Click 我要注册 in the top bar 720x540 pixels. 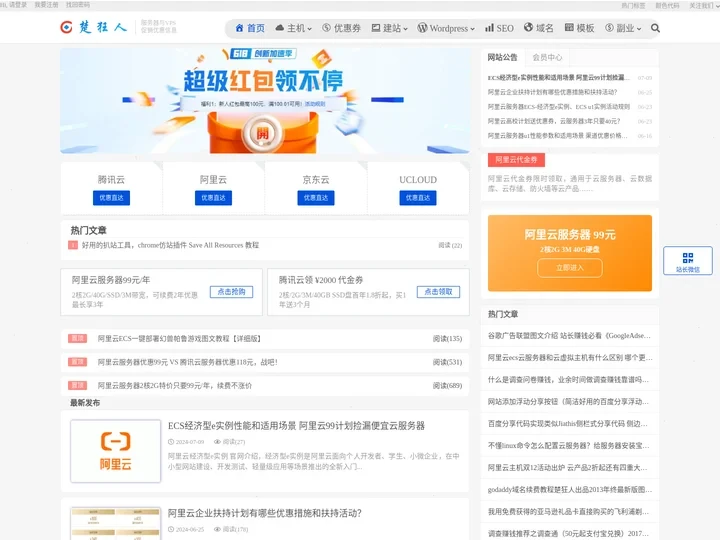(x=46, y=5)
